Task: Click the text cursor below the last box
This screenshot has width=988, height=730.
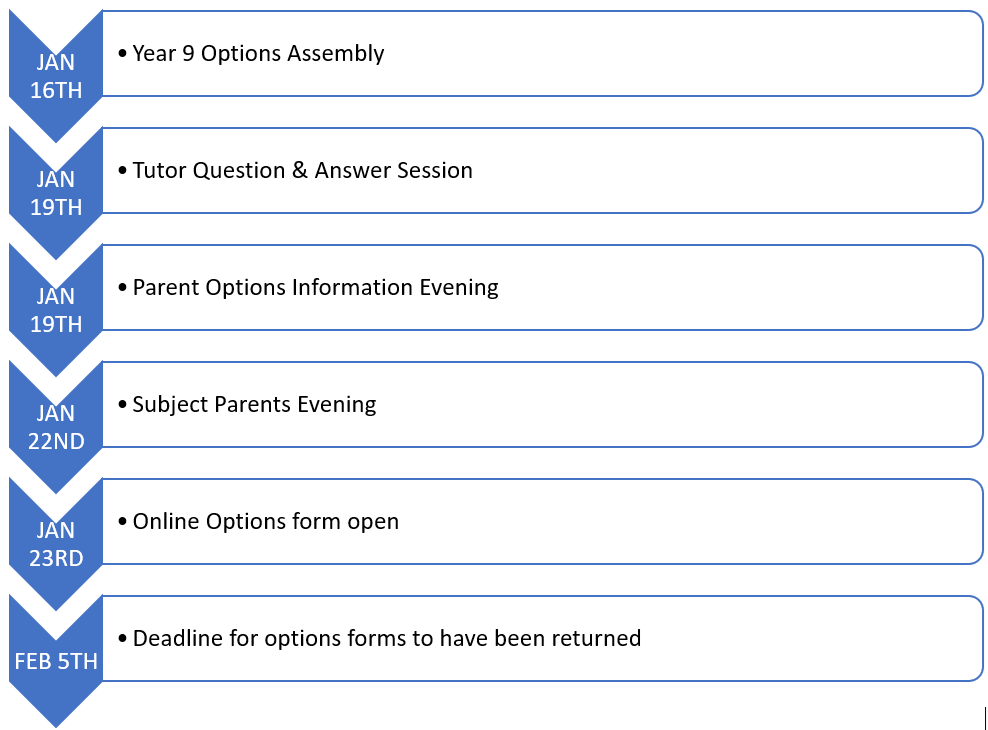Action: click(985, 717)
